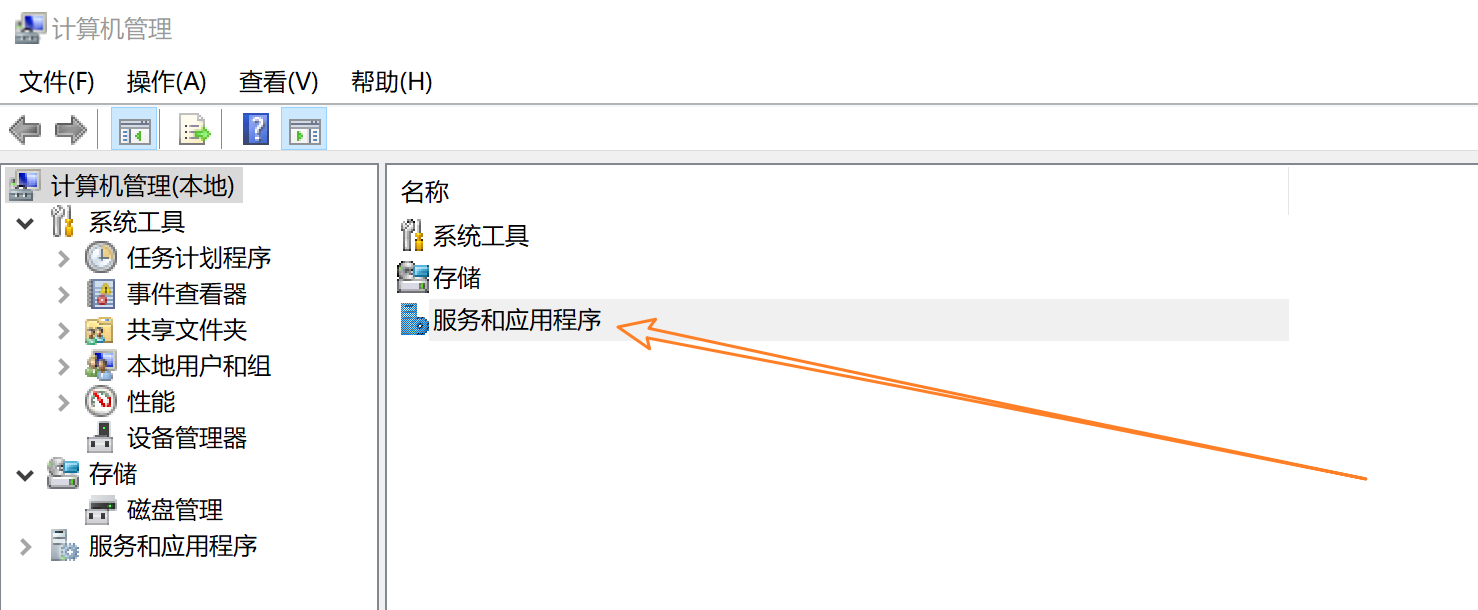1478x610 pixels.
Task: Open the 查看(V) menu
Action: point(279,82)
